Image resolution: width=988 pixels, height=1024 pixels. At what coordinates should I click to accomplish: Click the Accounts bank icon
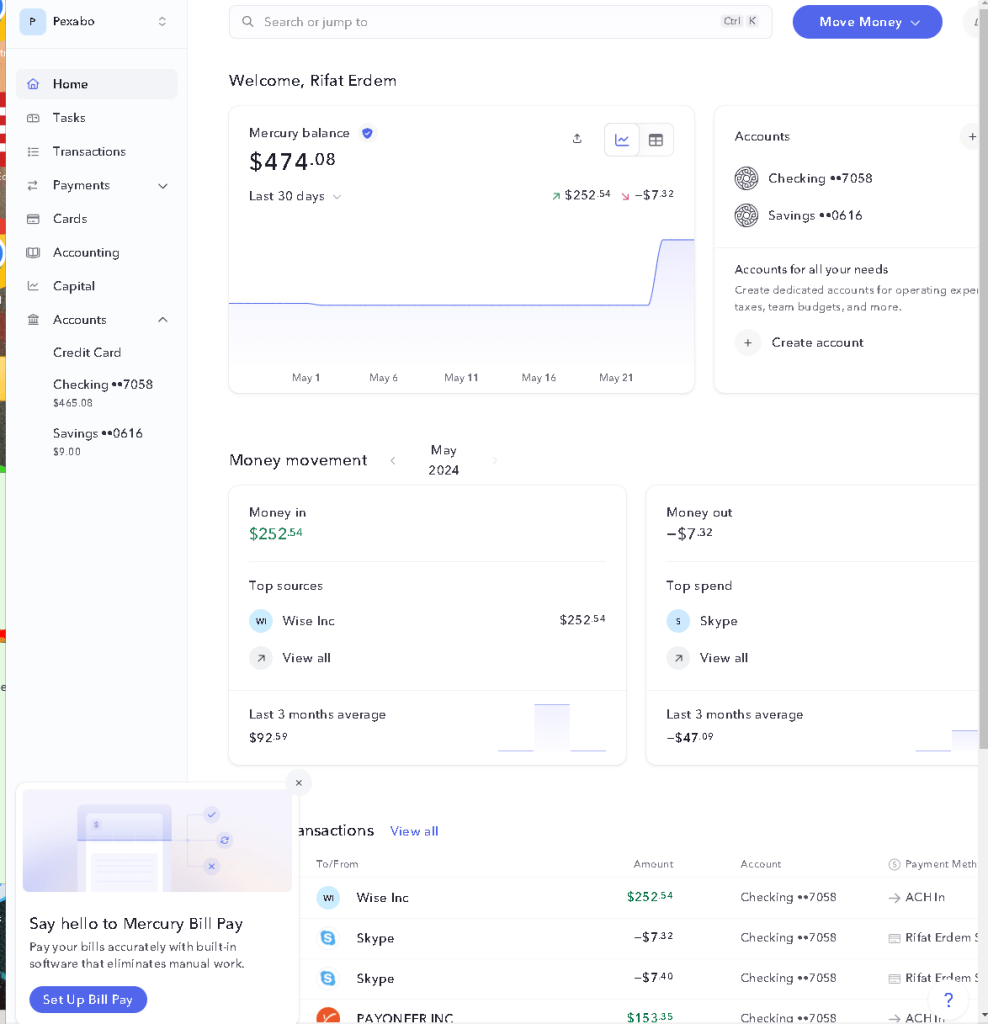pos(33,319)
